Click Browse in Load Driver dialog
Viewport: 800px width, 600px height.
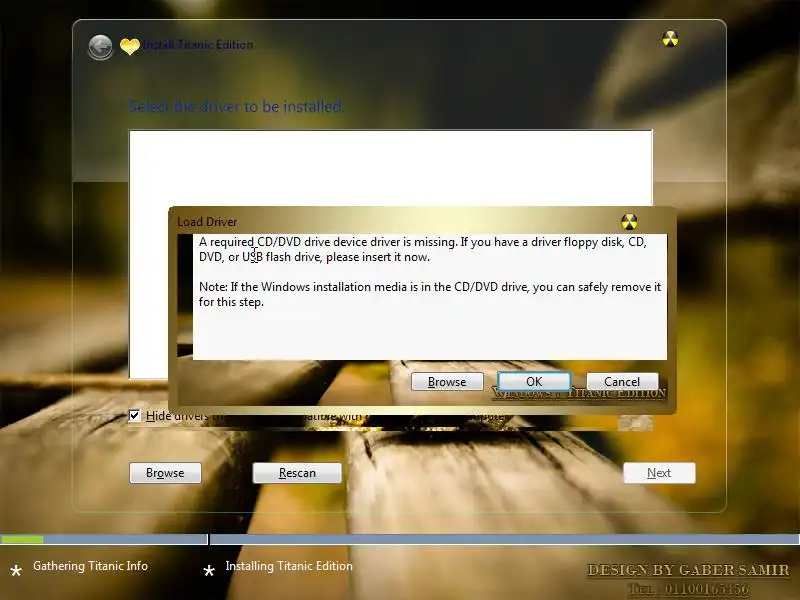[447, 382]
